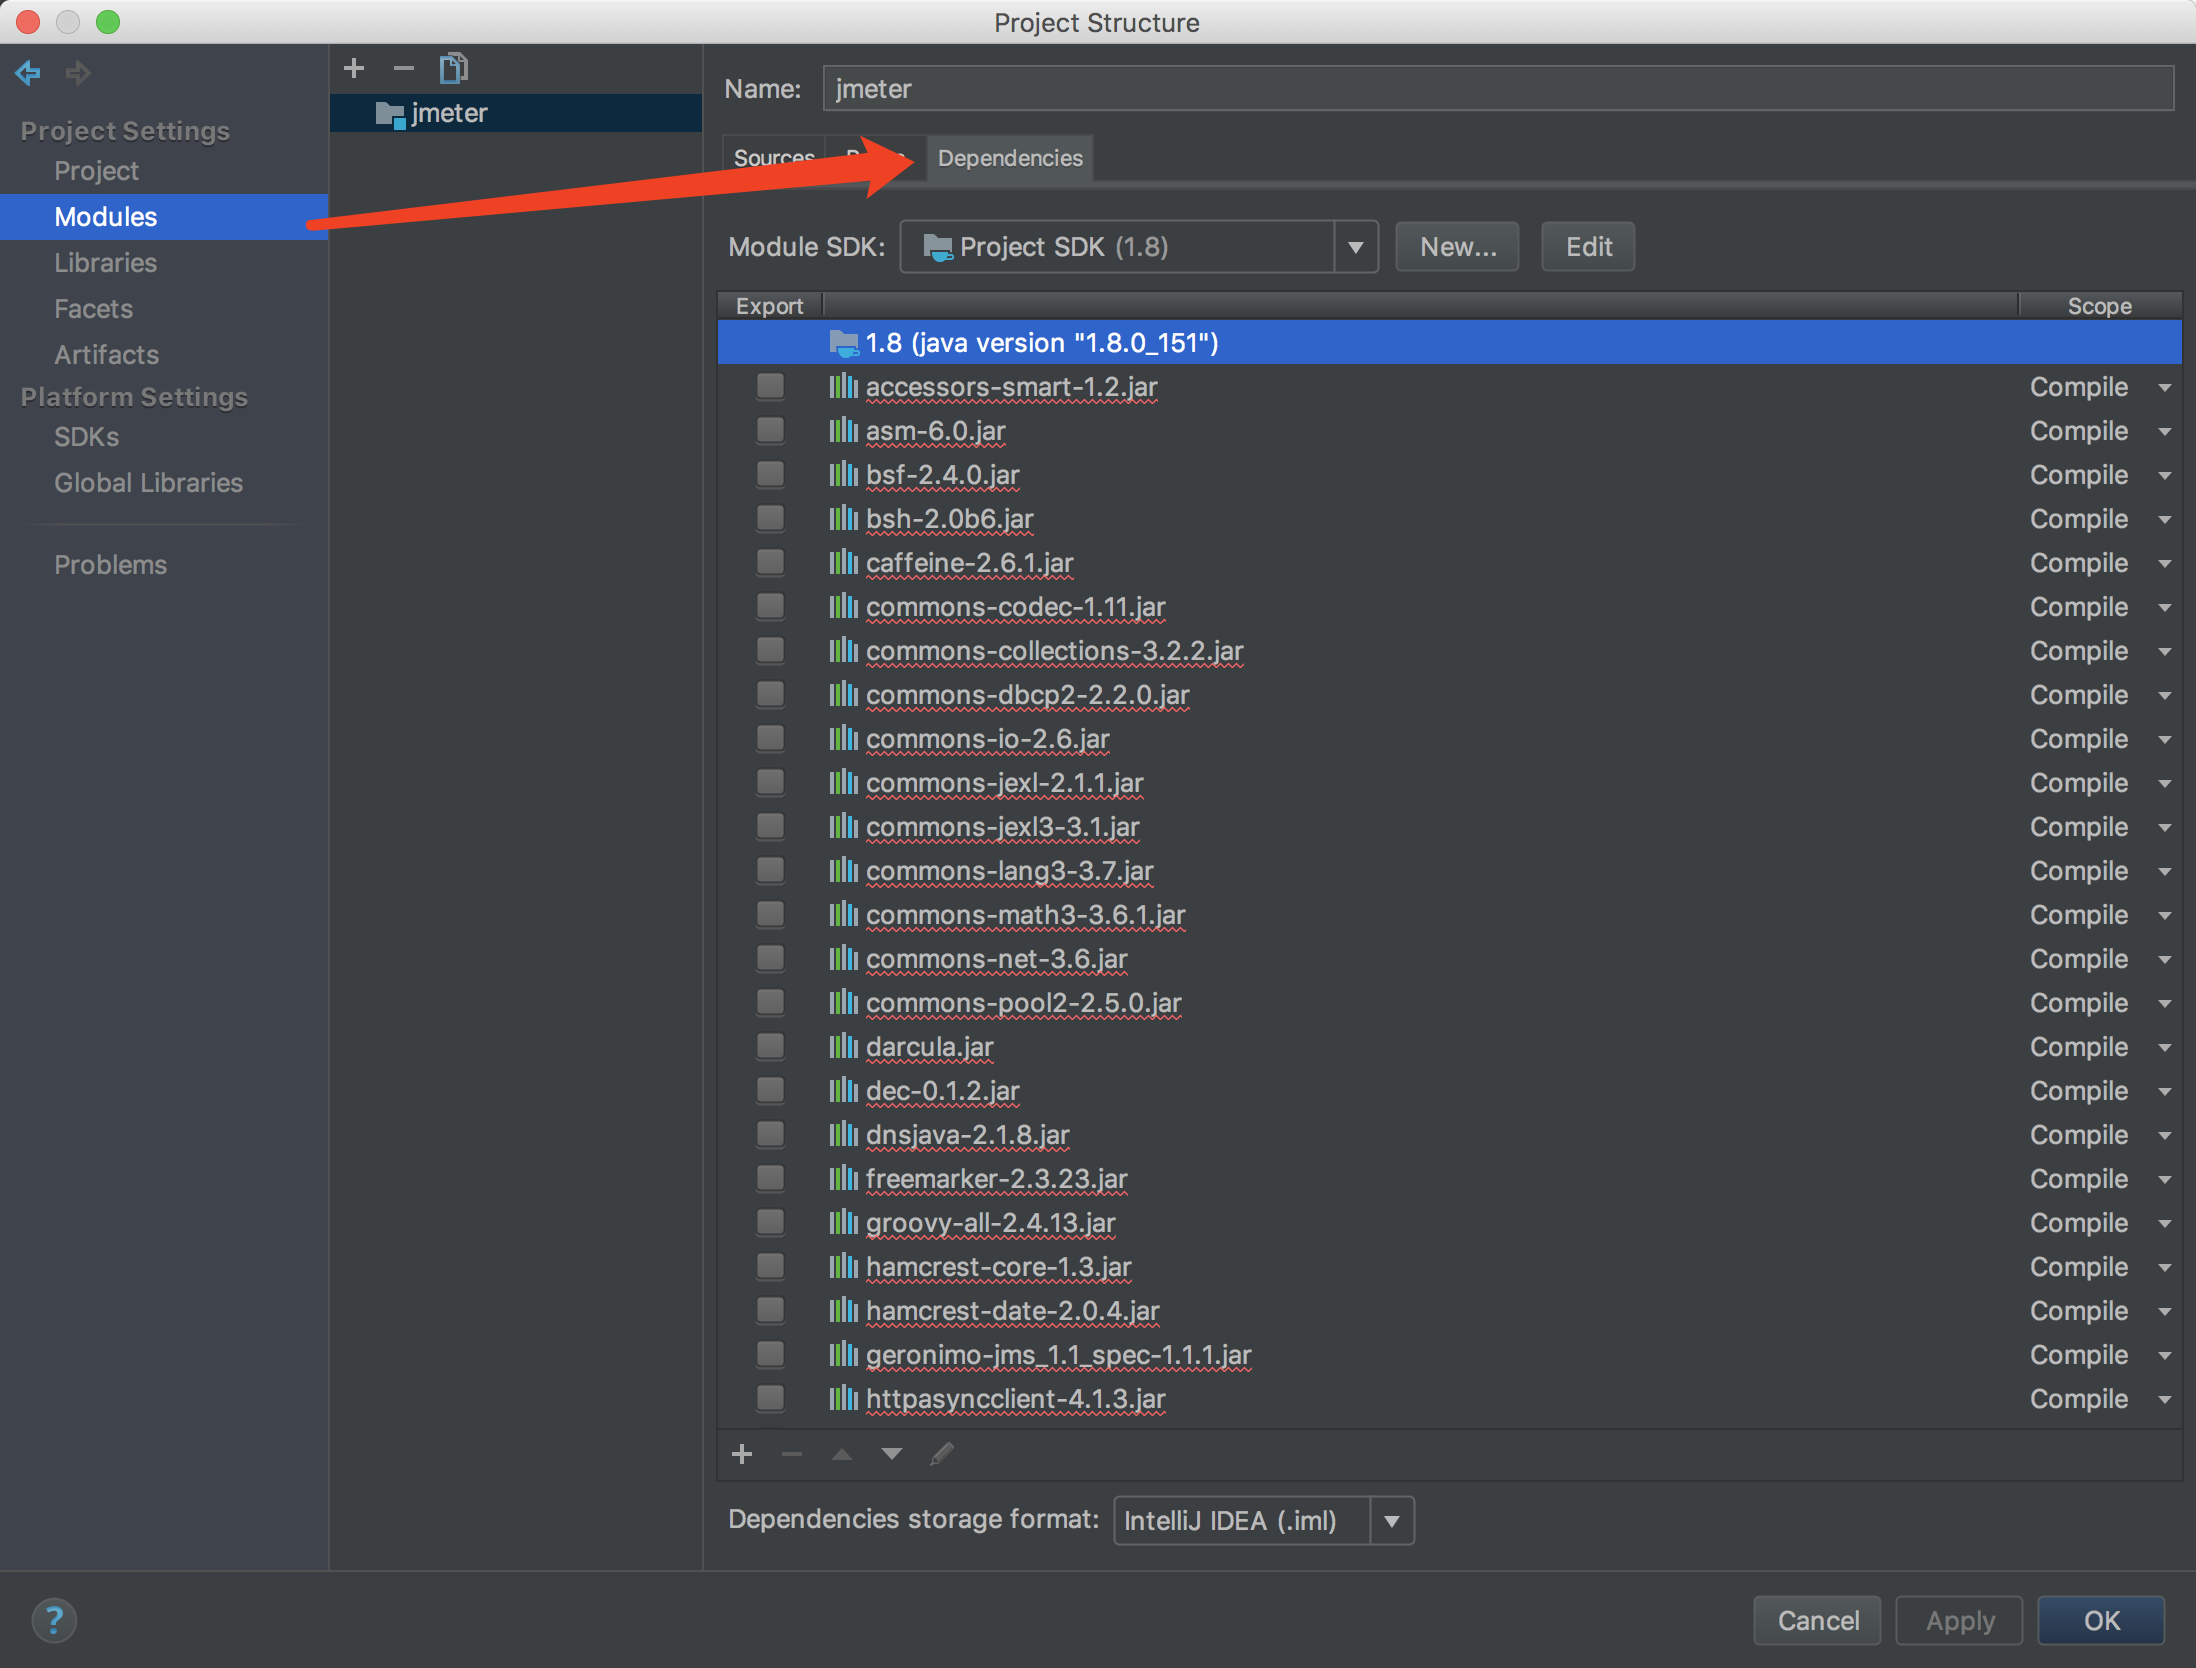Toggle export checkbox for commons-lang3-3.7.jar
The width and height of the screenshot is (2196, 1668).
click(x=770, y=870)
